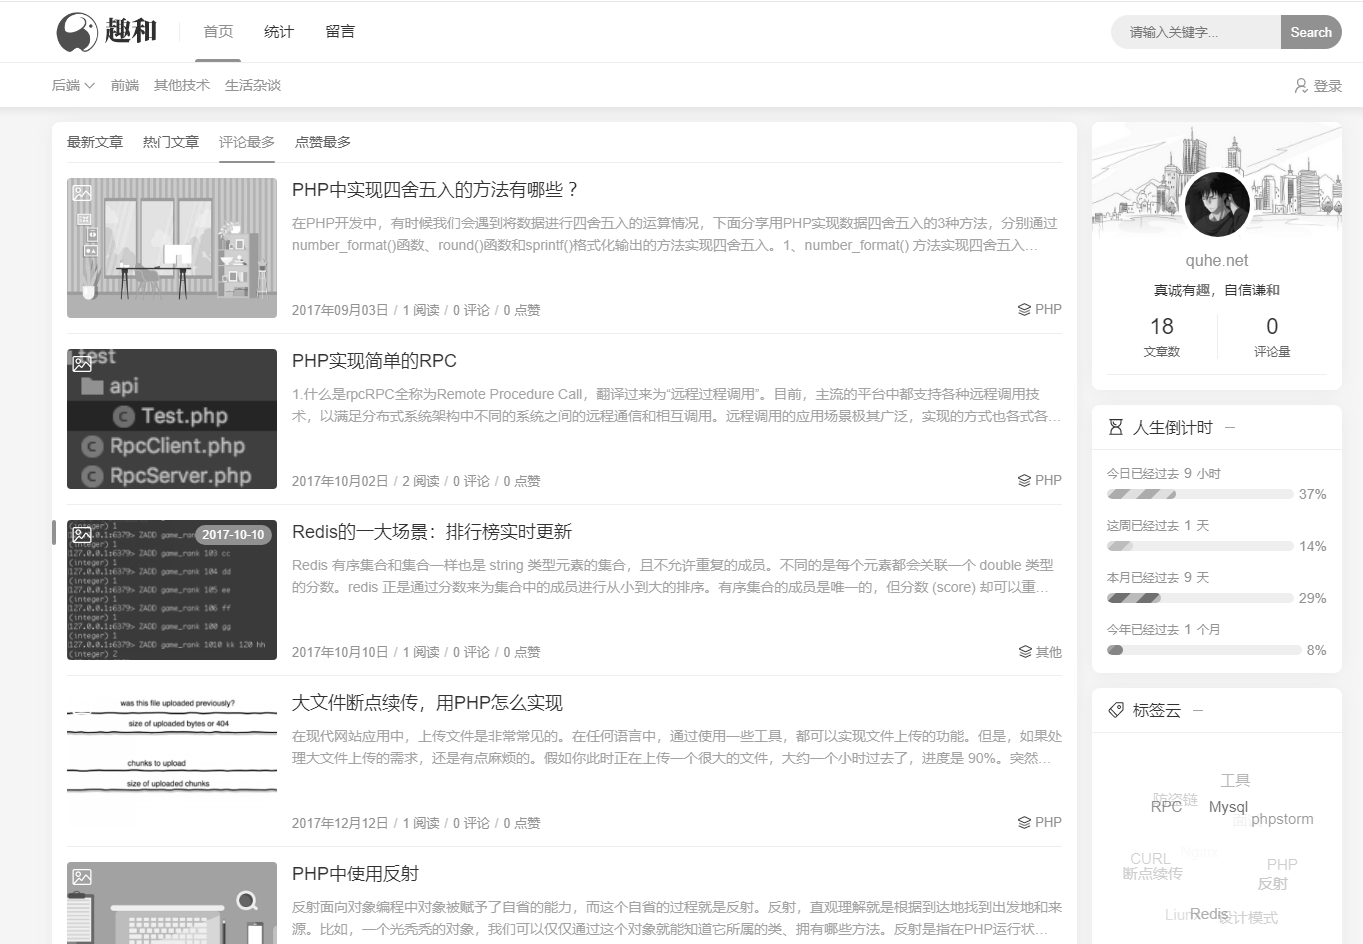Open the 前端 category
This screenshot has width=1363, height=944.
(x=125, y=86)
